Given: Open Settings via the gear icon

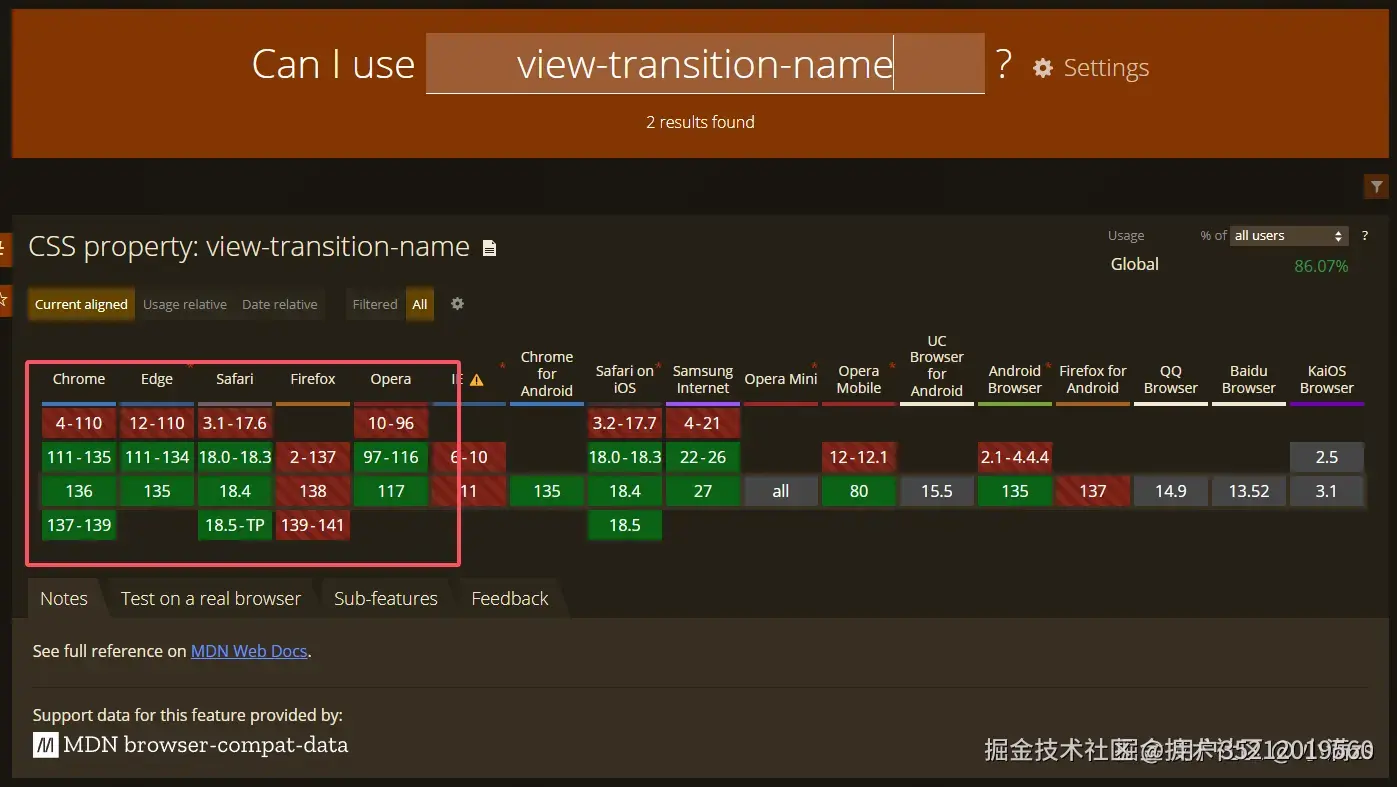Looking at the screenshot, I should pos(1043,68).
